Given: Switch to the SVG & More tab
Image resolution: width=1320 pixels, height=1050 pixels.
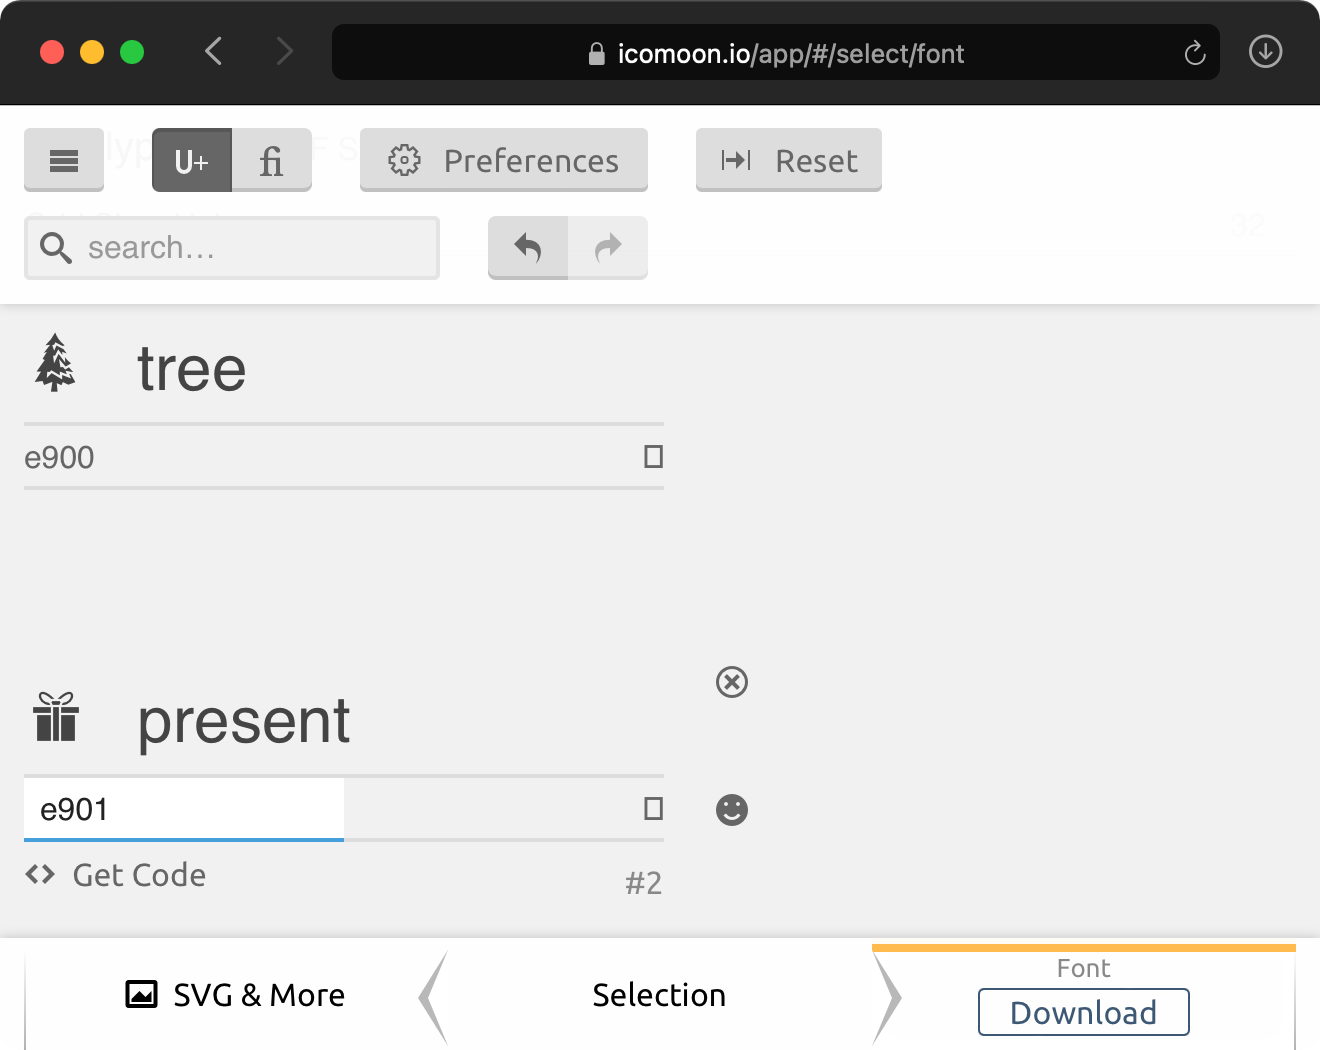Looking at the screenshot, I should point(234,995).
